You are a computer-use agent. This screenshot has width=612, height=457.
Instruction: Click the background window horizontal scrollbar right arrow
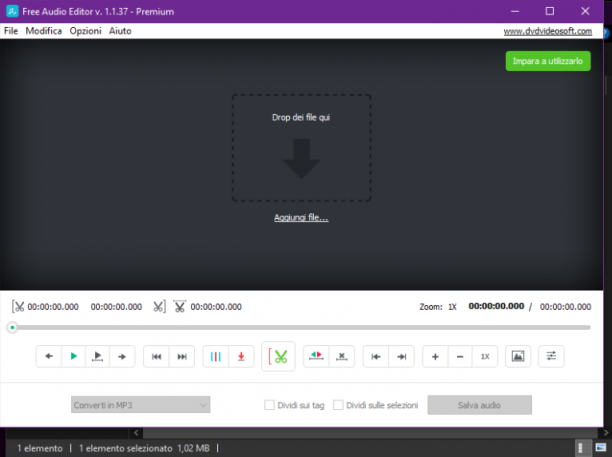coord(606,432)
